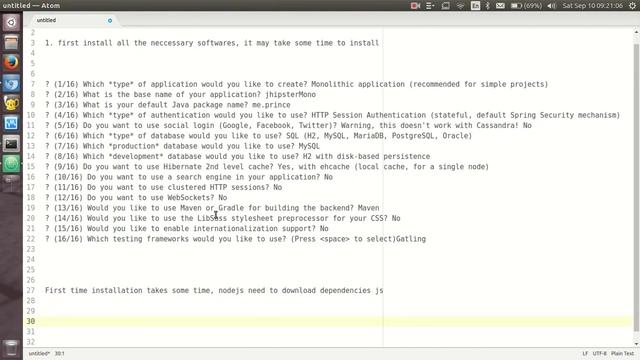Open the Wi-Fi network menu
This screenshot has width=640, height=360.
tap(460, 6)
